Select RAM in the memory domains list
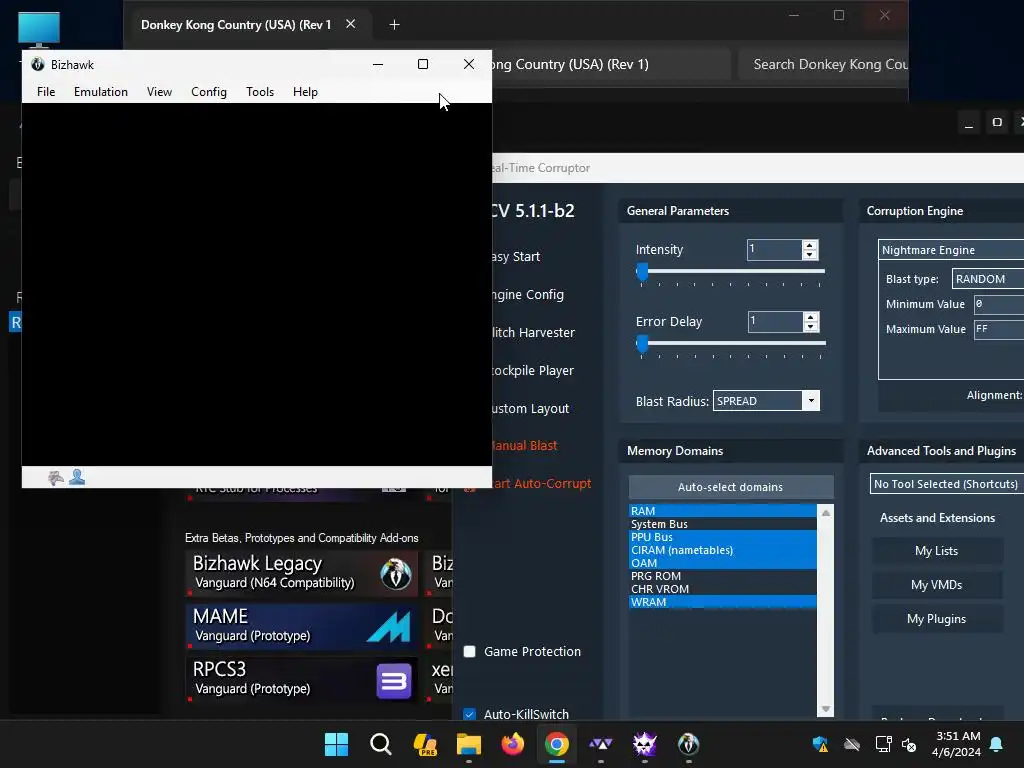 point(722,511)
